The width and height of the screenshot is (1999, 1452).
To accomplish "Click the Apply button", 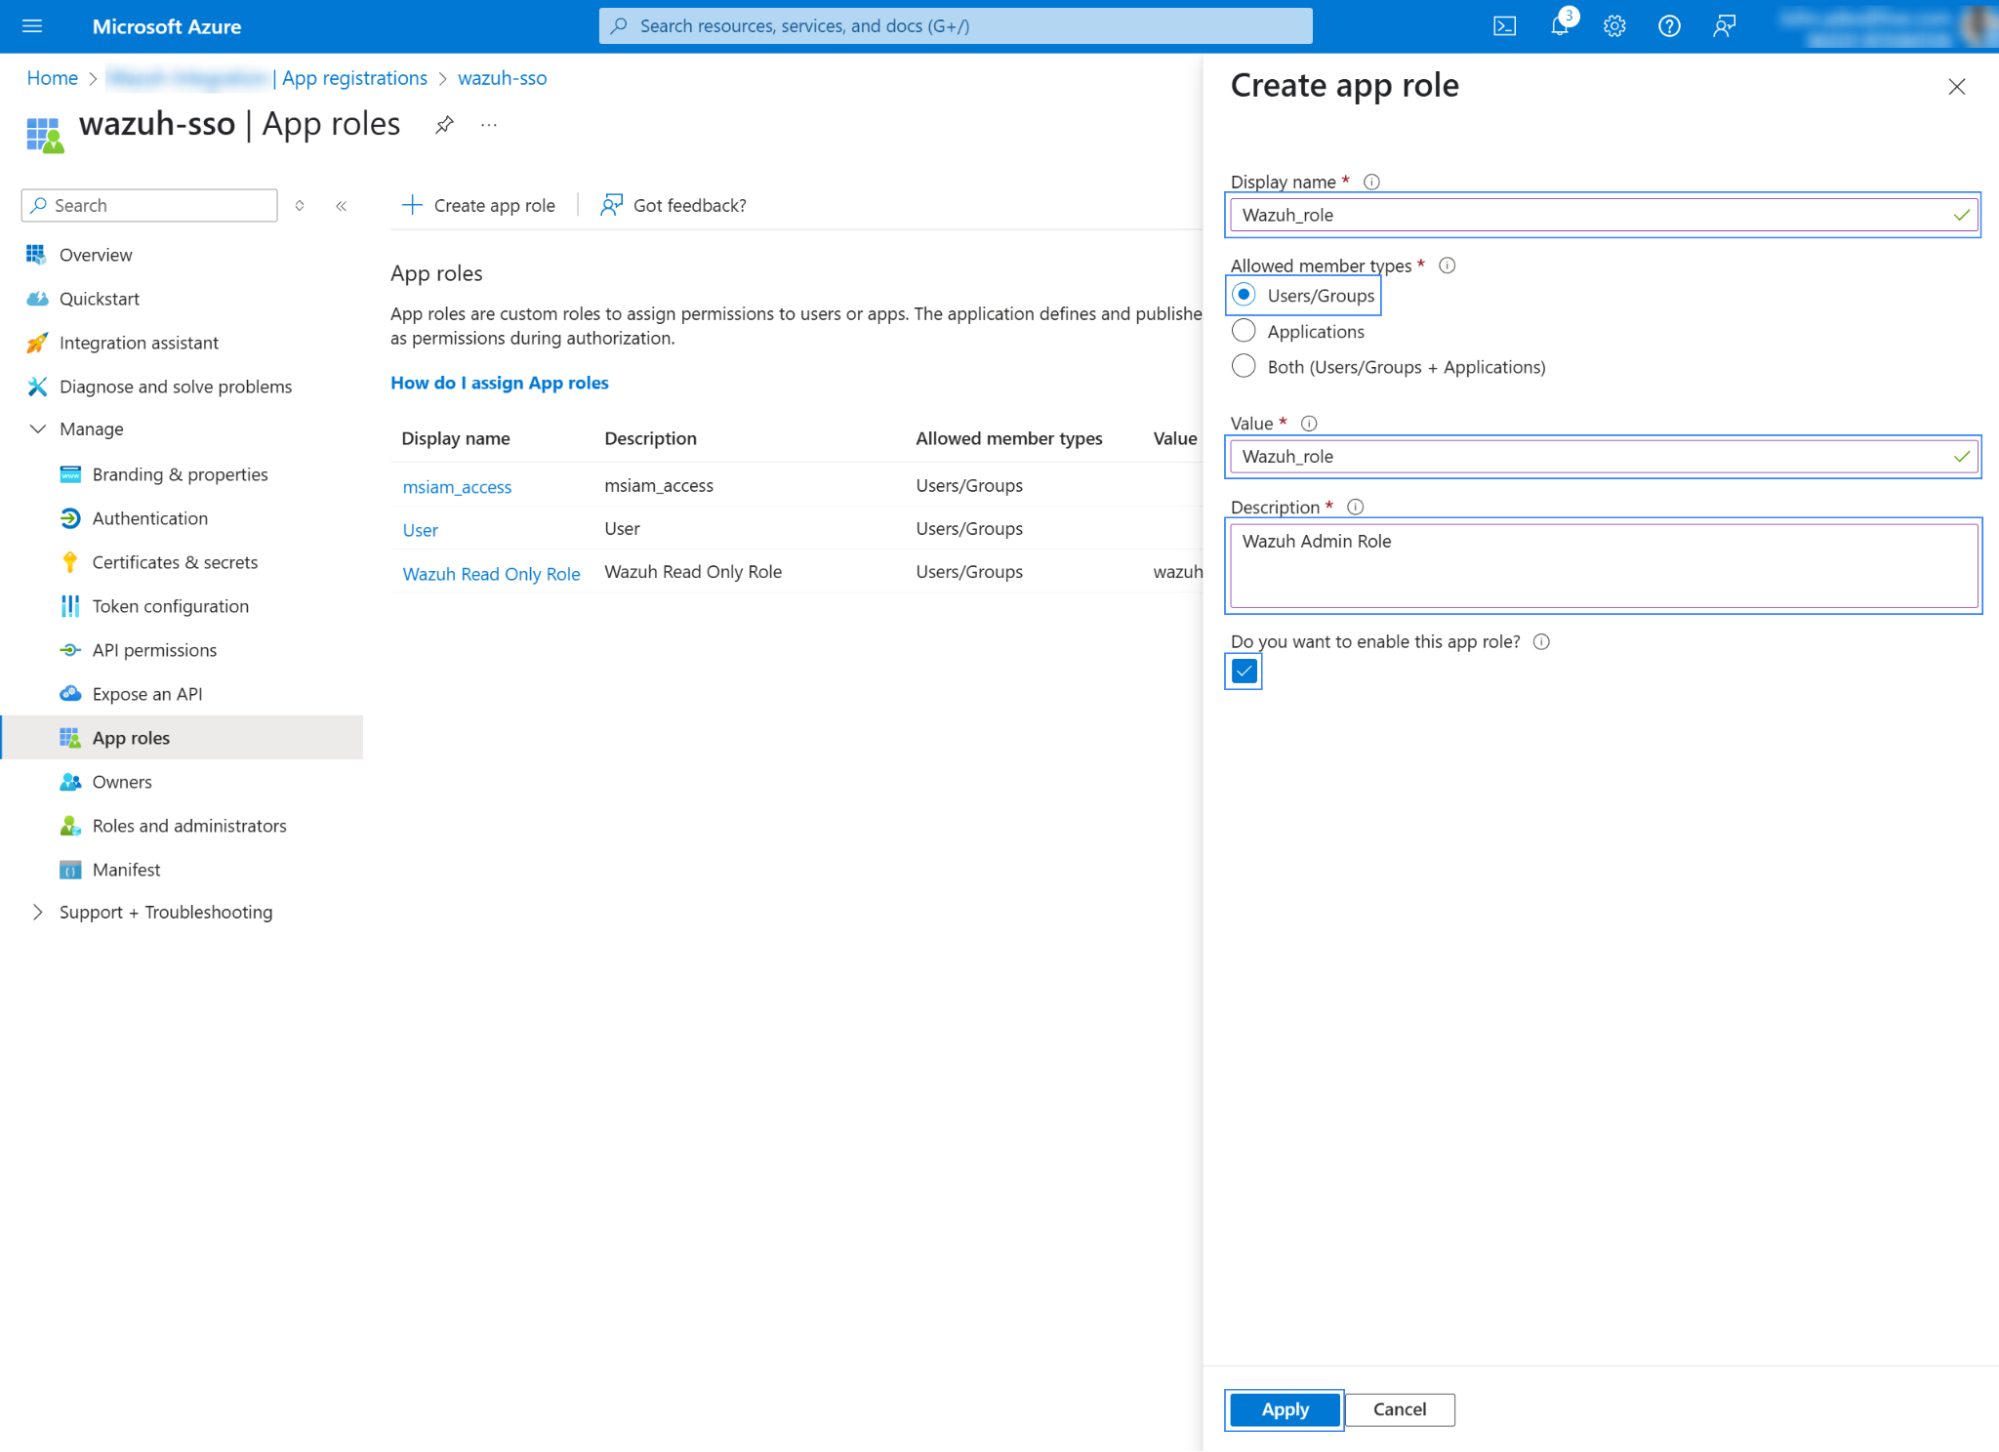I will pyautogui.click(x=1284, y=1409).
